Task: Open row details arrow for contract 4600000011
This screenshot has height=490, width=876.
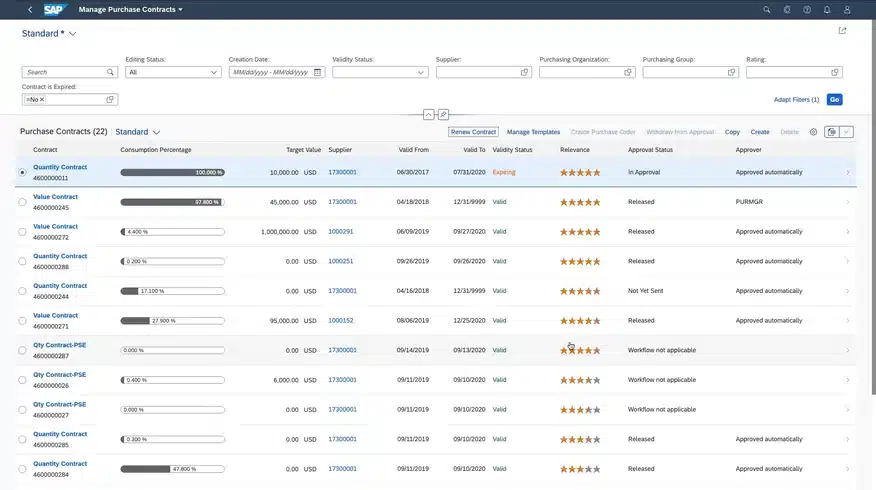Action: [848, 173]
